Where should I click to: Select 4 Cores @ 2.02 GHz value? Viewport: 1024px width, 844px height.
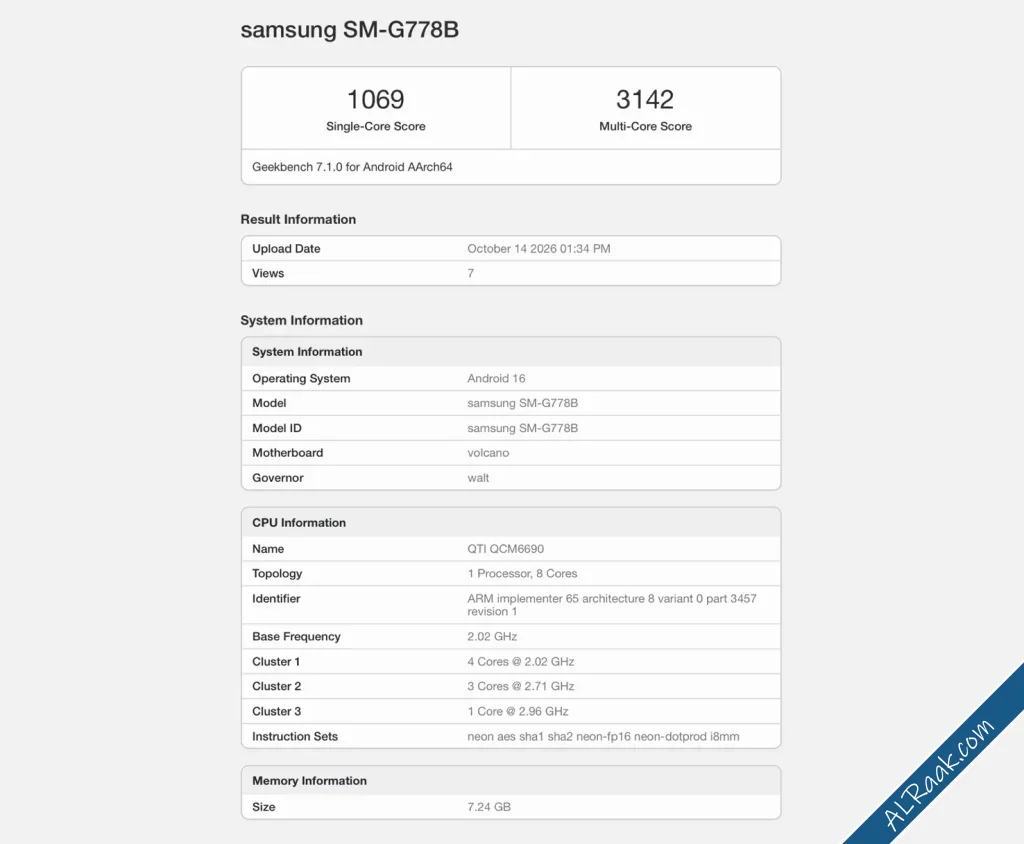[x=520, y=662]
